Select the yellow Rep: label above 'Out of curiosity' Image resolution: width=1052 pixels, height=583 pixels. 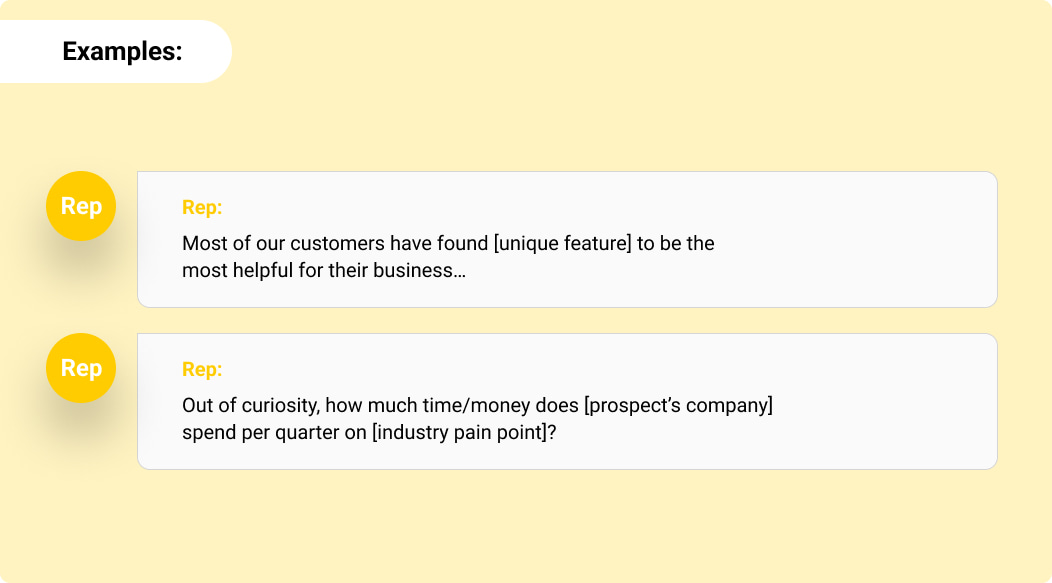(202, 370)
